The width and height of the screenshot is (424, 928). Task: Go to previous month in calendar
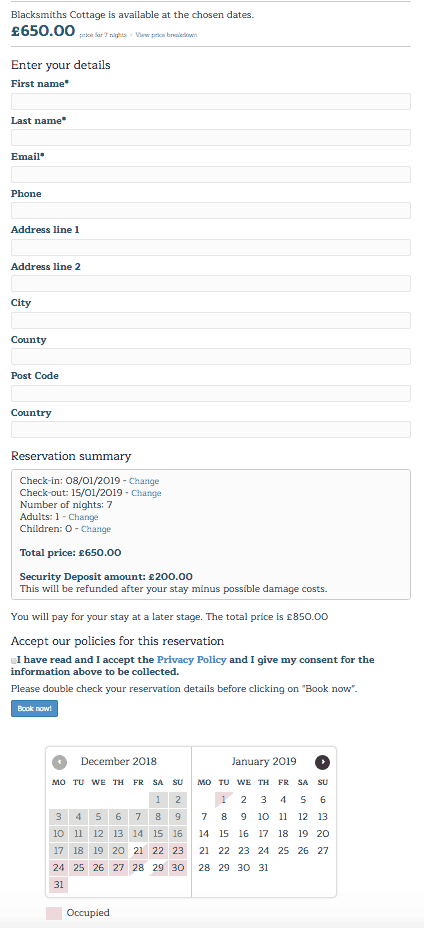[x=59, y=762]
